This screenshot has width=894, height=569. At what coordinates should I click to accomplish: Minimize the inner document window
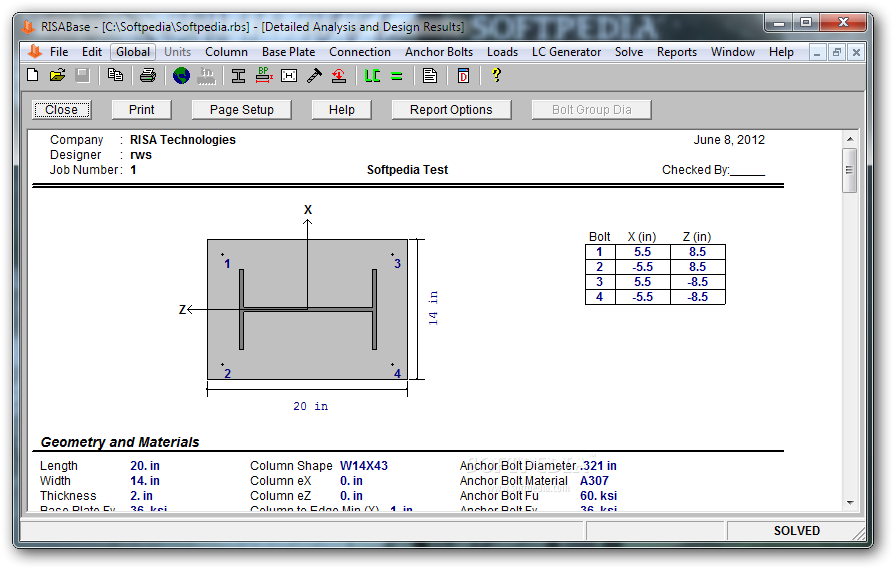click(817, 52)
